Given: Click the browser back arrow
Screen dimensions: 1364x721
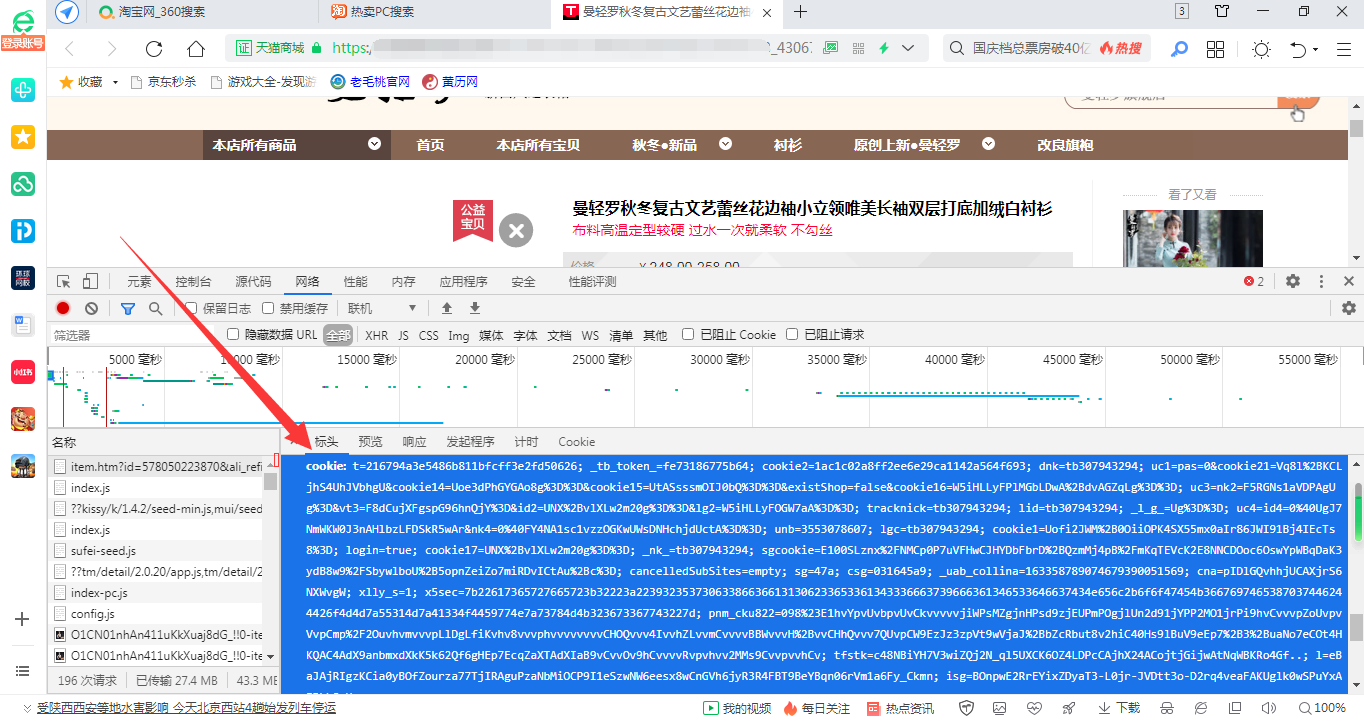Looking at the screenshot, I should click(70, 49).
